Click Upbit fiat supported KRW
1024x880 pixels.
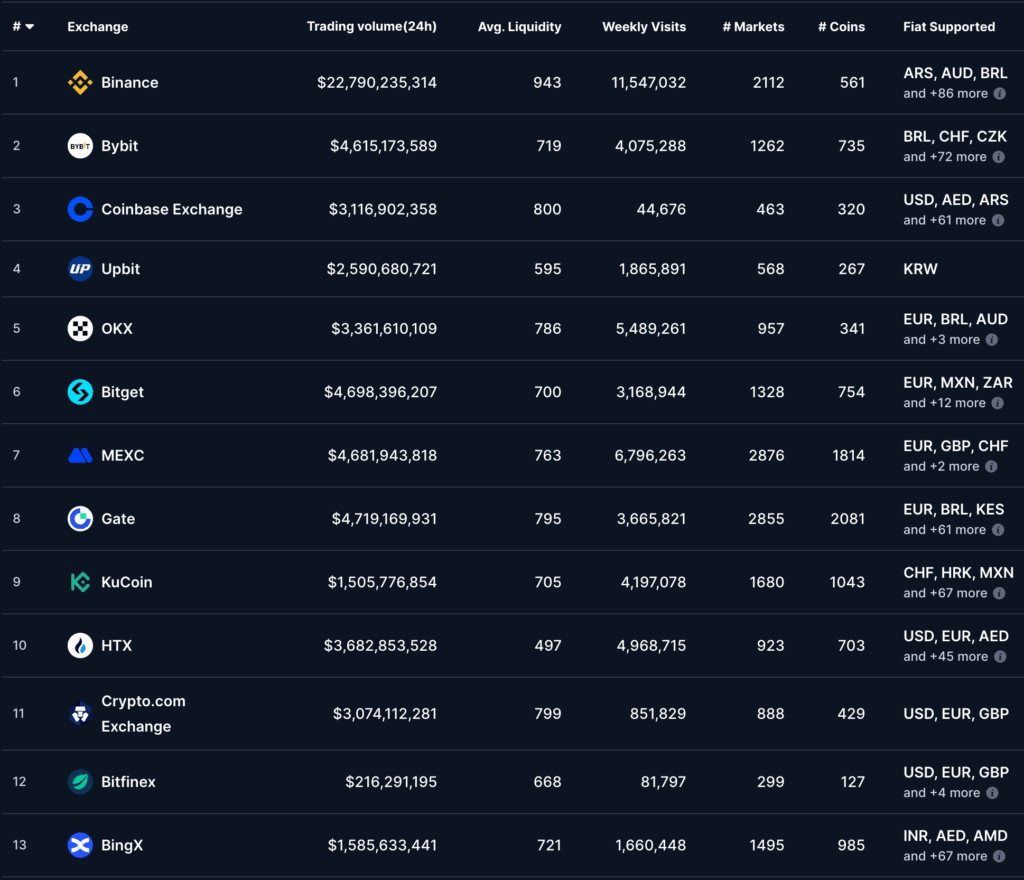[920, 269]
